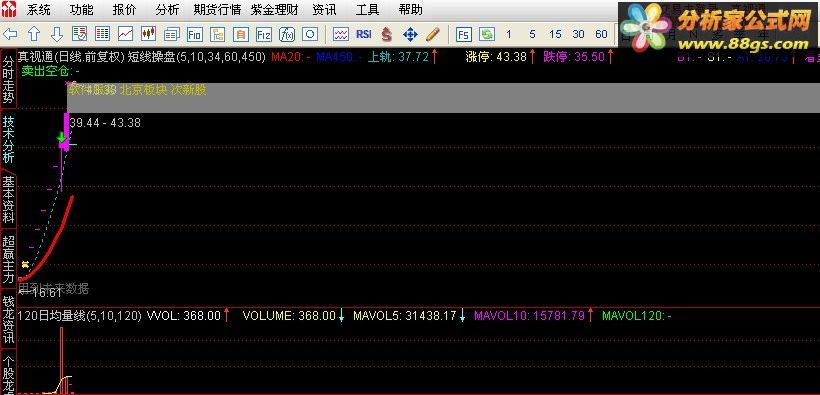Click the 涨停: 43.38 value
The width and height of the screenshot is (820, 395).
pyautogui.click(x=496, y=57)
